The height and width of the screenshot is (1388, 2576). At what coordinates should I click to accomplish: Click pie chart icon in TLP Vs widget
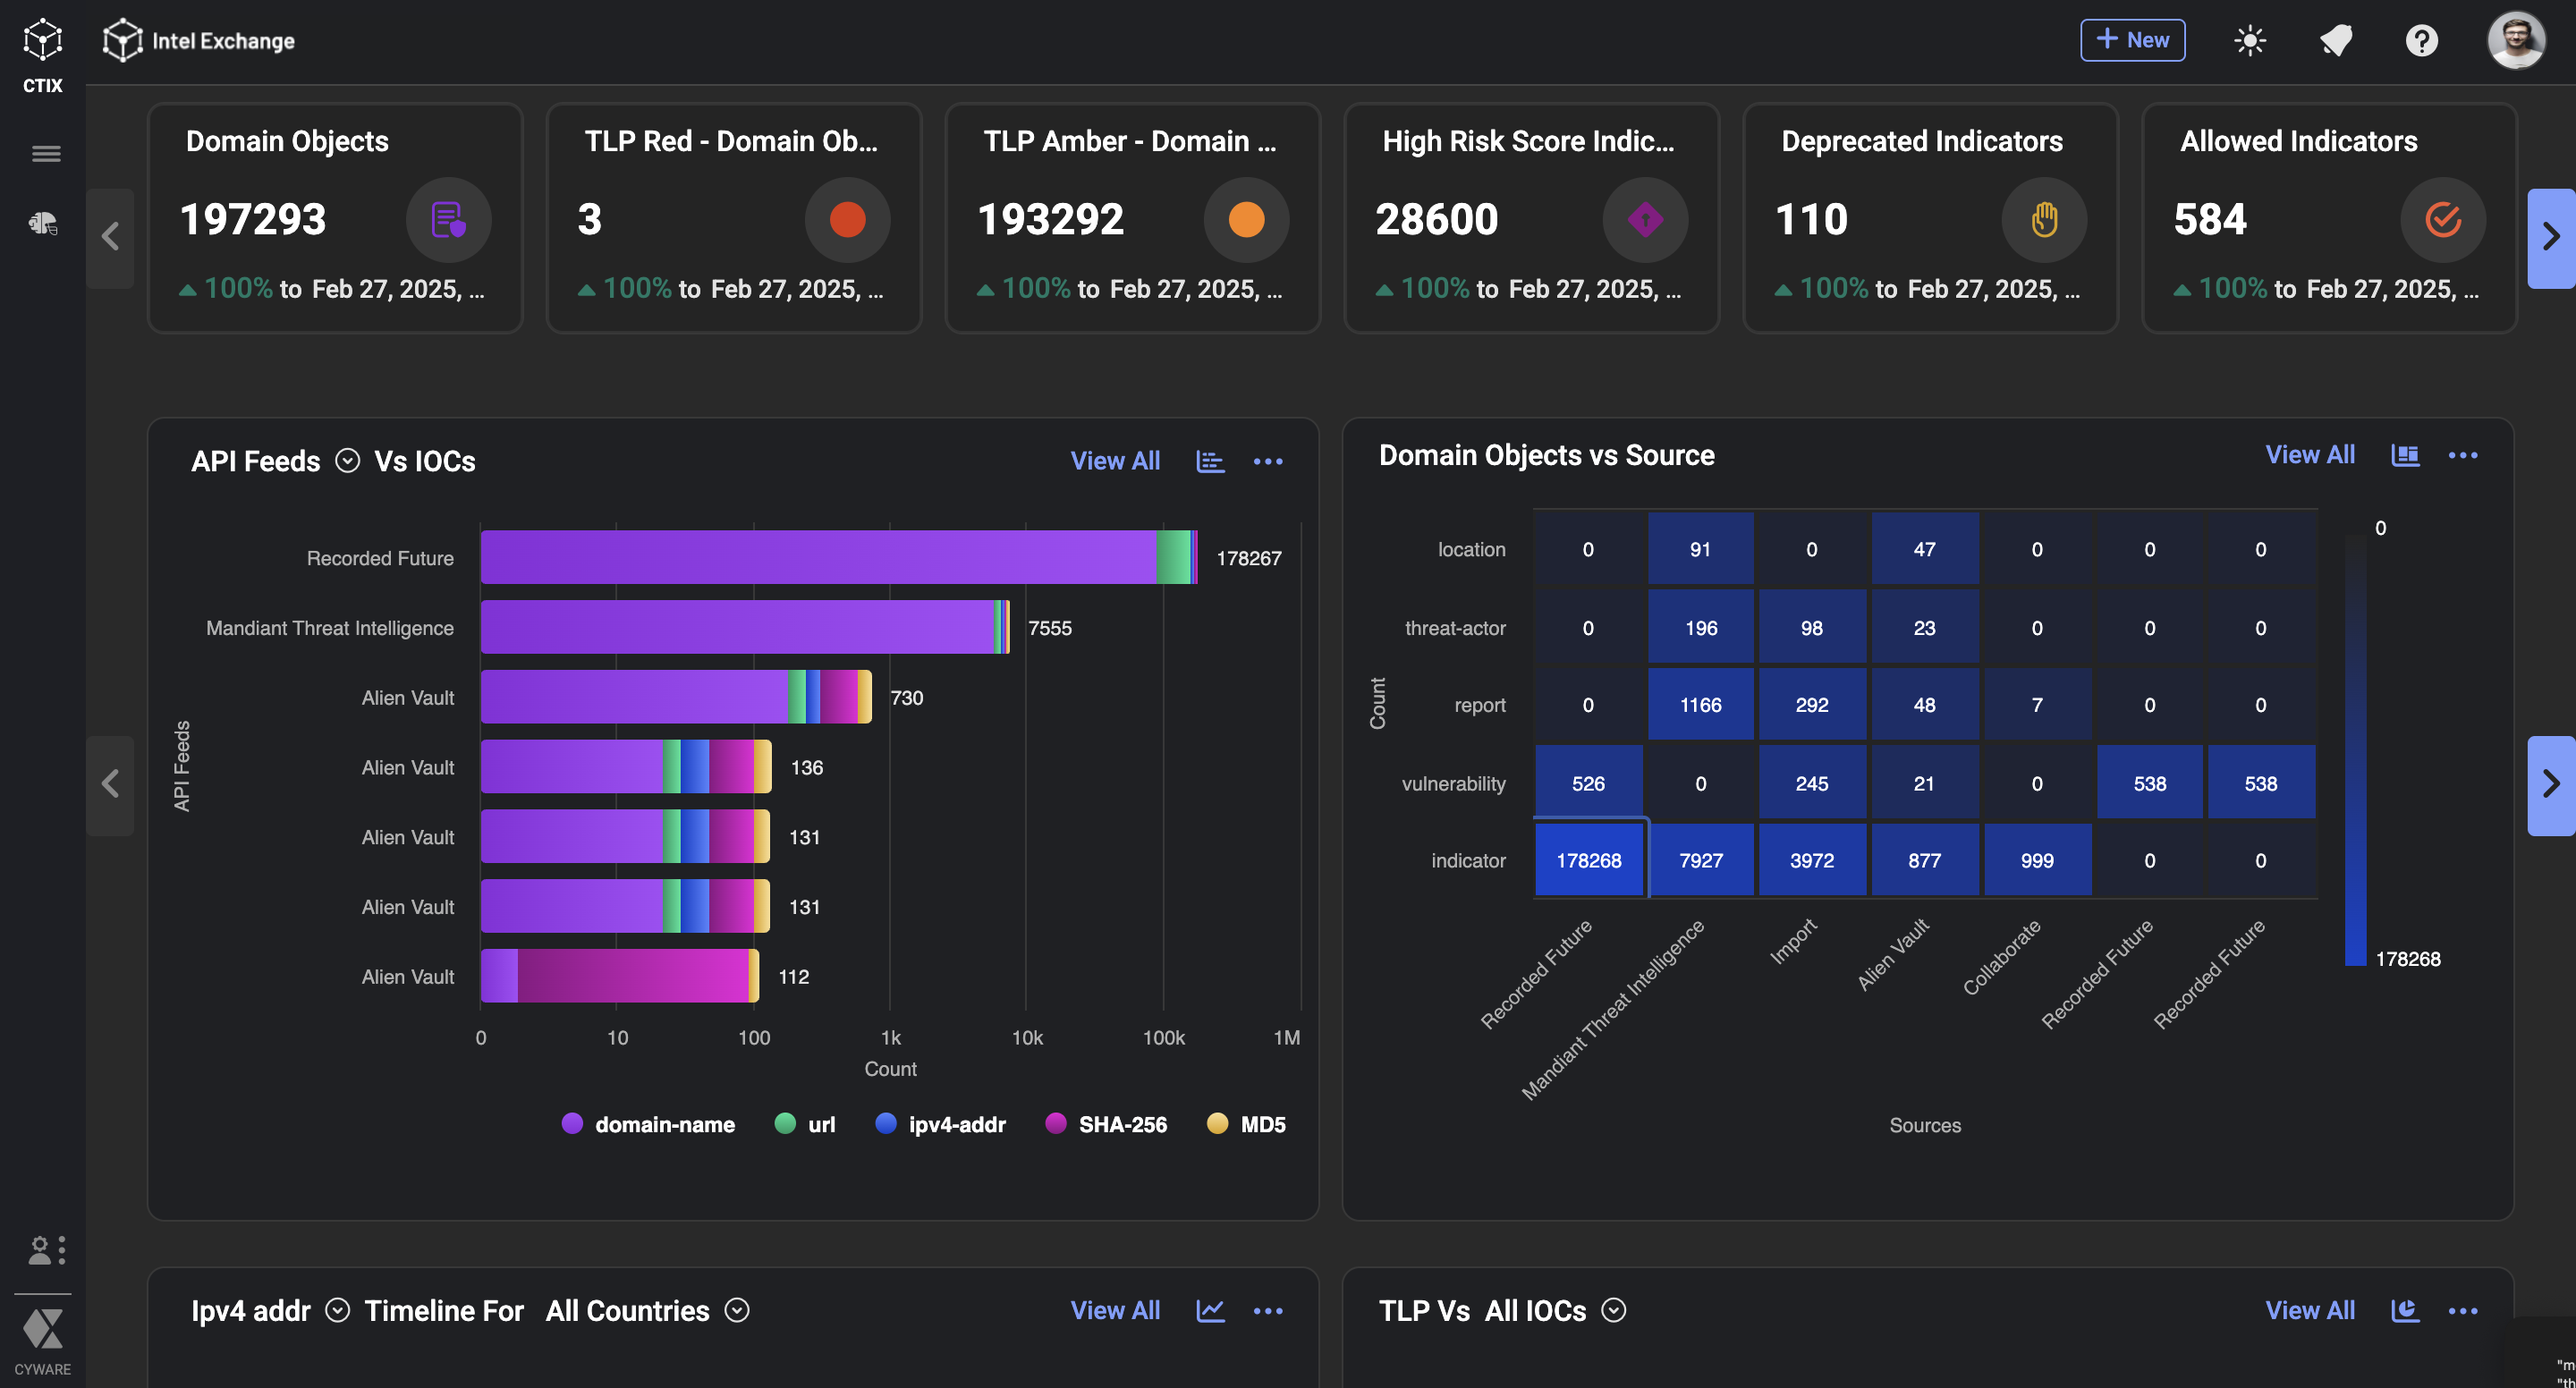coord(2405,1310)
